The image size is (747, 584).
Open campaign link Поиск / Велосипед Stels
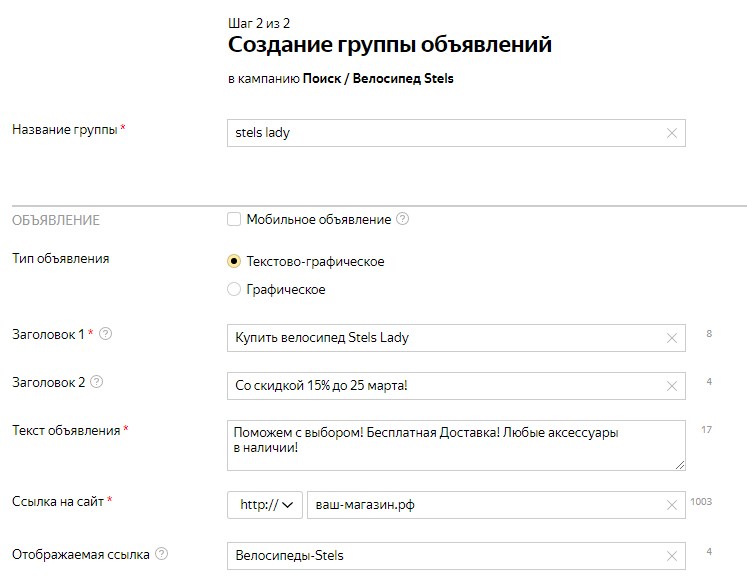(378, 79)
